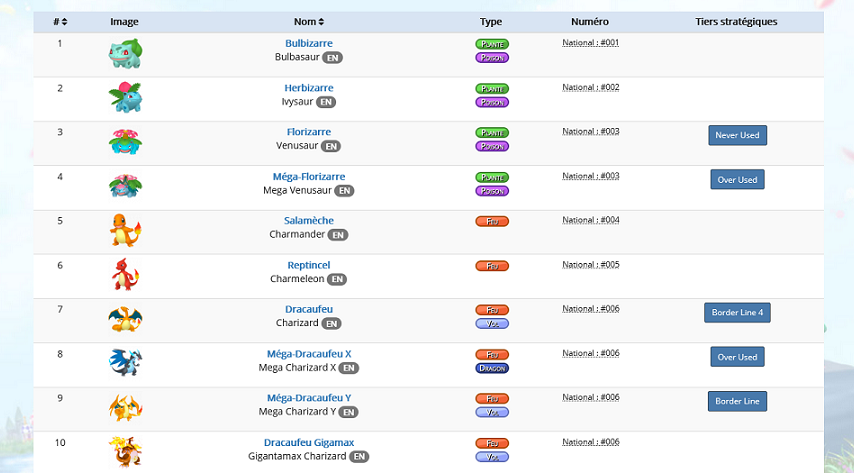This screenshot has height=473, width=854.
Task: Click the Reptincel sprite image
Action: pos(125,275)
